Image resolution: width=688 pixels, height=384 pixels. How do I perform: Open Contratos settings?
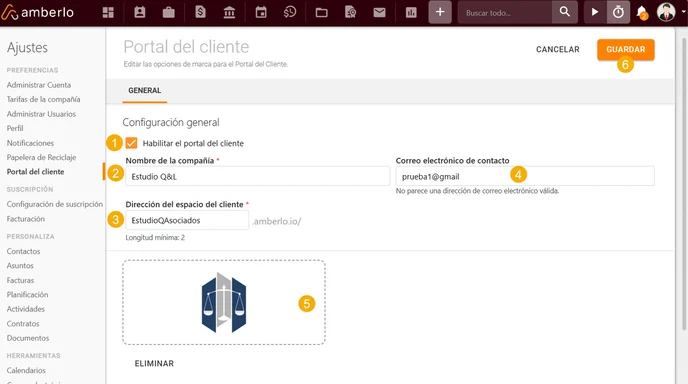click(23, 323)
